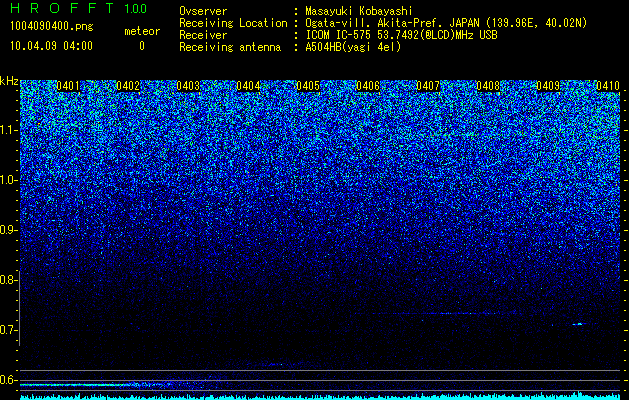629x400 pixels.
Task: Click the 0404 time marker
Action: click(248, 86)
